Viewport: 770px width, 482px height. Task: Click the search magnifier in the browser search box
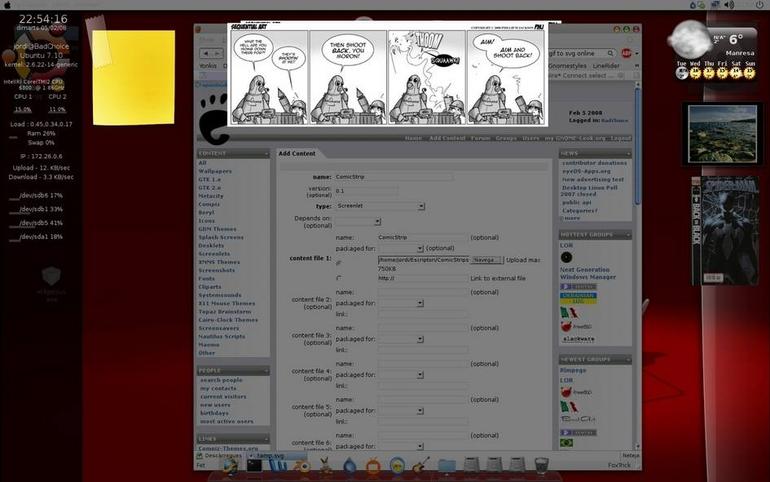pyautogui.click(x=610, y=53)
